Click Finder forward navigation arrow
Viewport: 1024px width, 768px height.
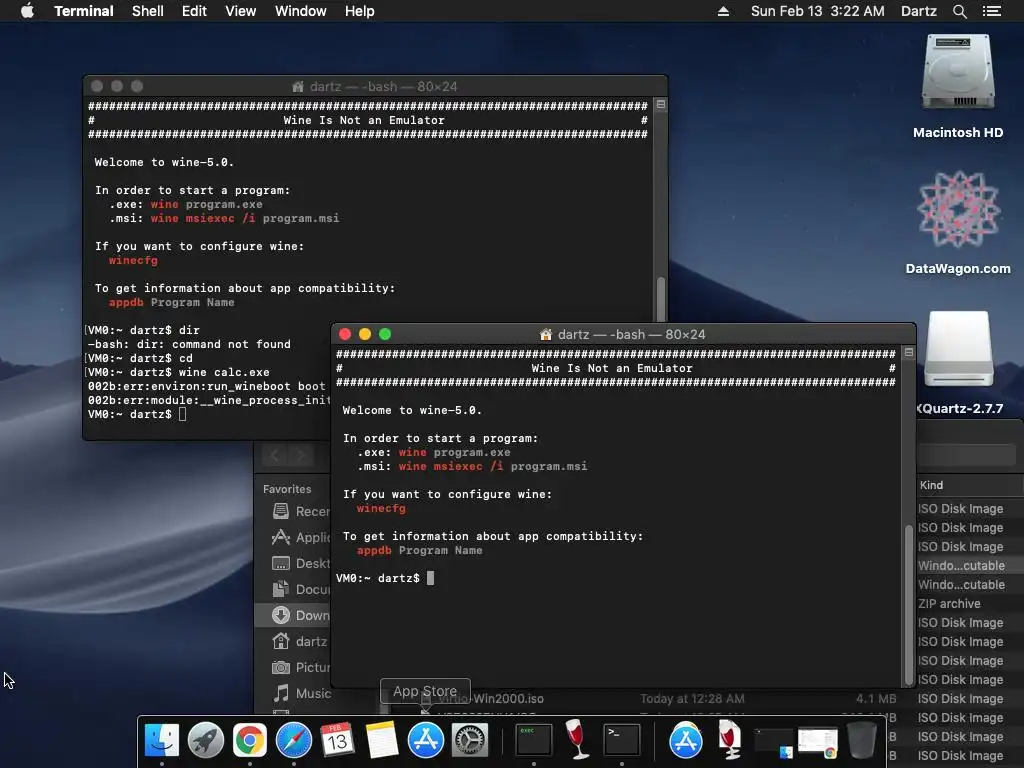click(300, 455)
